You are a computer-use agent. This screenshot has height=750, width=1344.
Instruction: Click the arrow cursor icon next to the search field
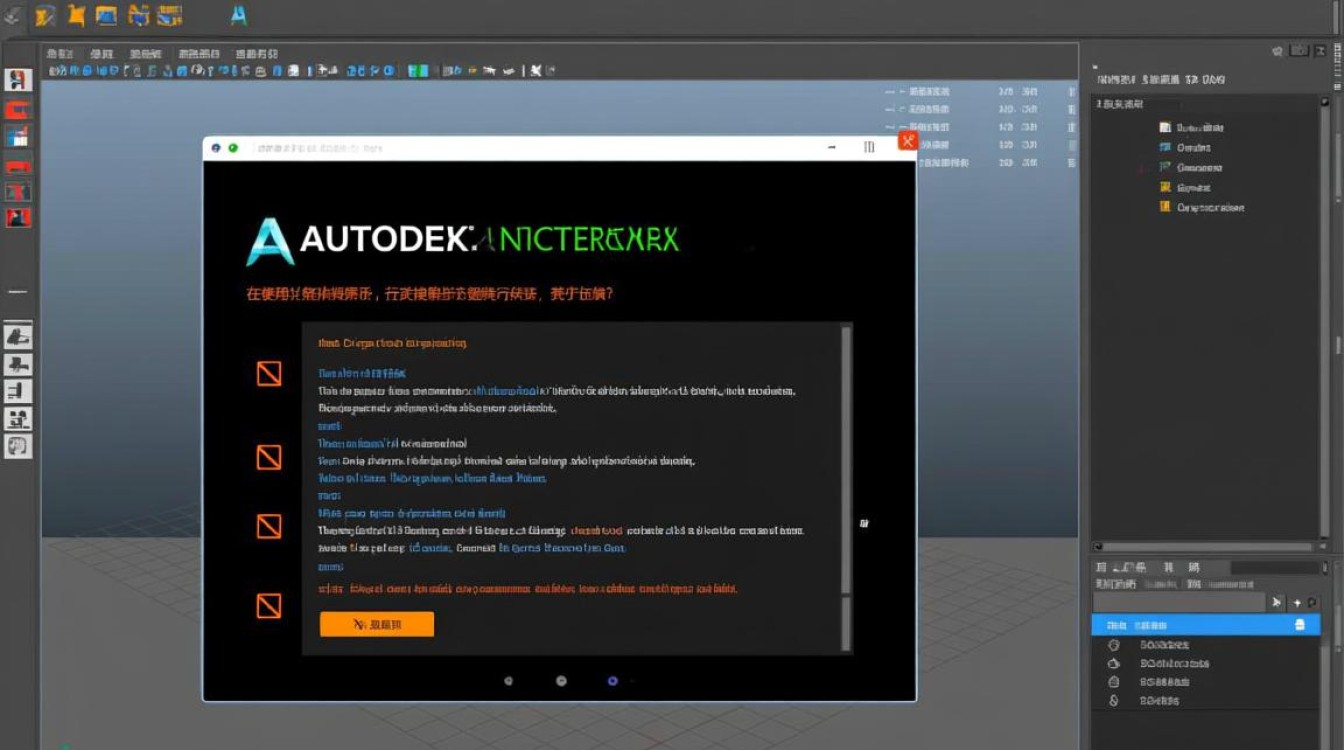pyautogui.click(x=1277, y=602)
